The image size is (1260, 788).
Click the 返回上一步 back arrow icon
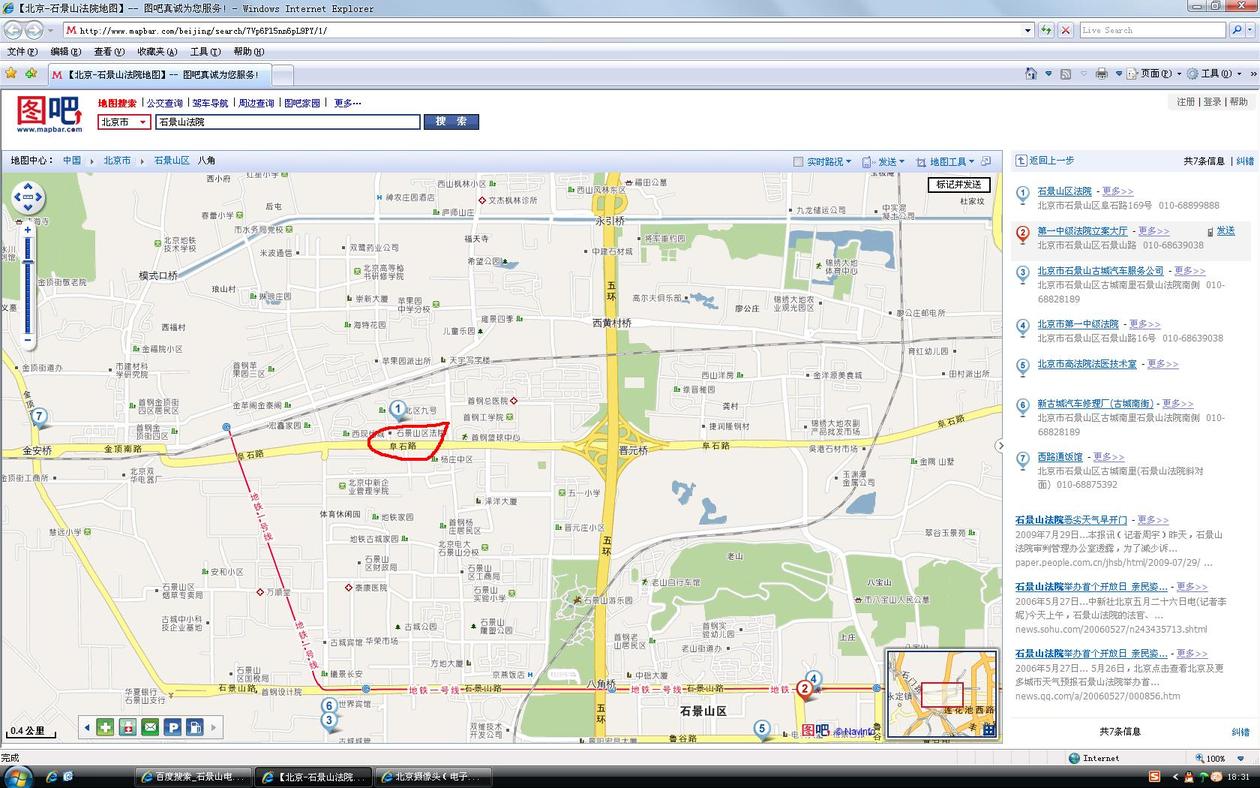pyautogui.click(x=1021, y=160)
